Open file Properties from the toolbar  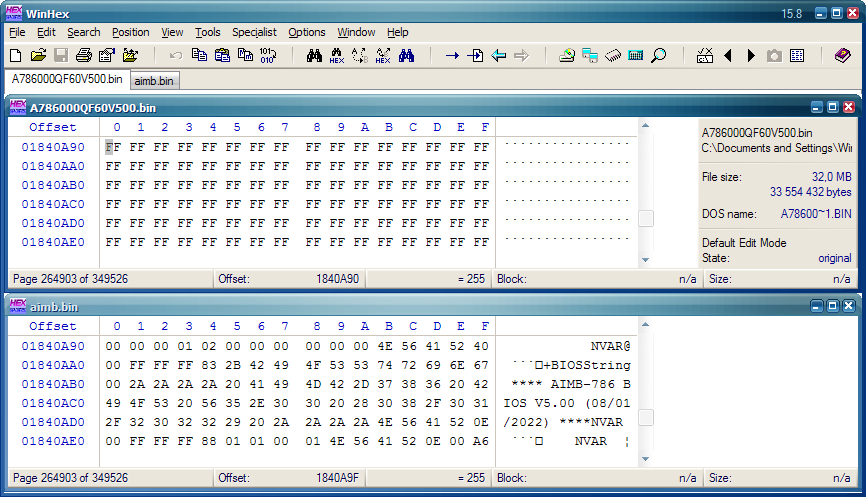107,55
